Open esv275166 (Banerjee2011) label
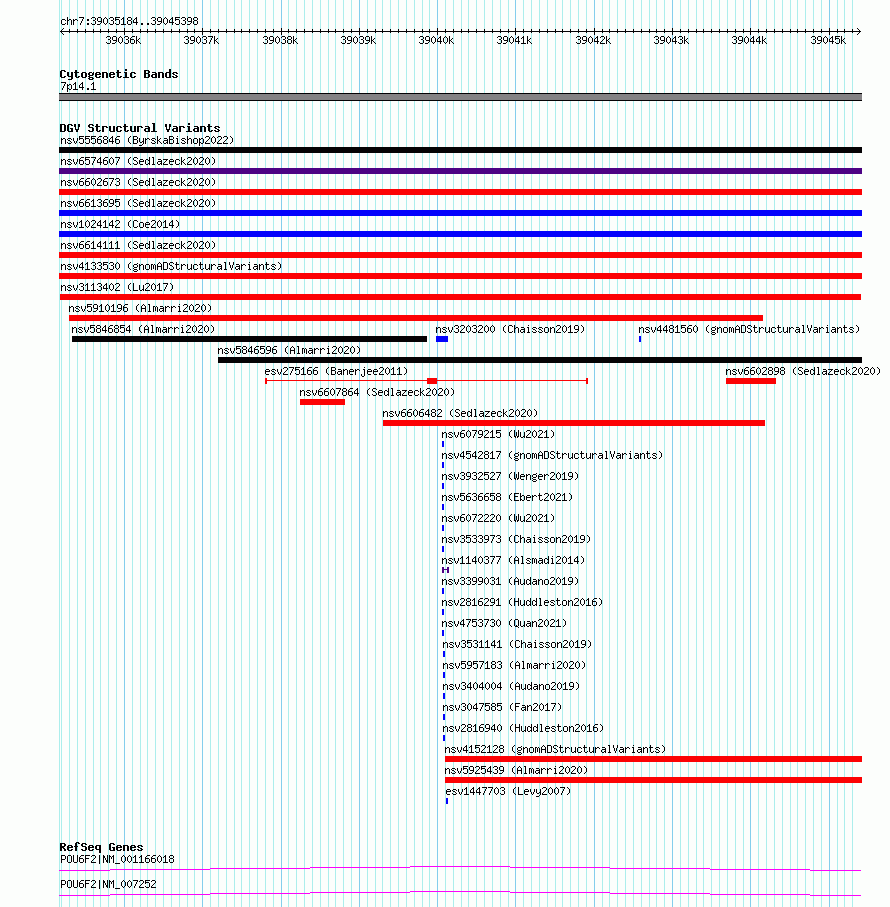Image resolution: width=890 pixels, height=907 pixels. (x=336, y=371)
